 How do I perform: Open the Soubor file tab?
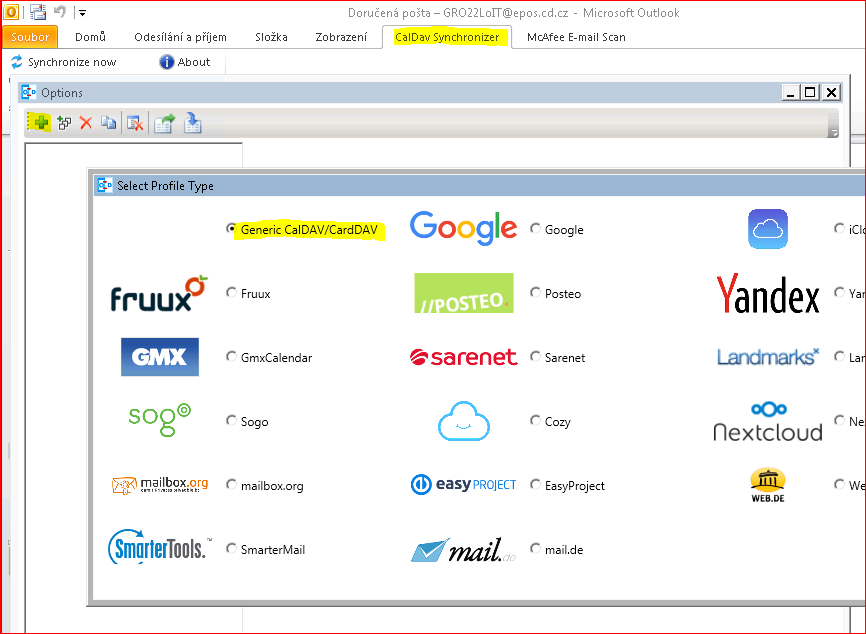(30, 37)
